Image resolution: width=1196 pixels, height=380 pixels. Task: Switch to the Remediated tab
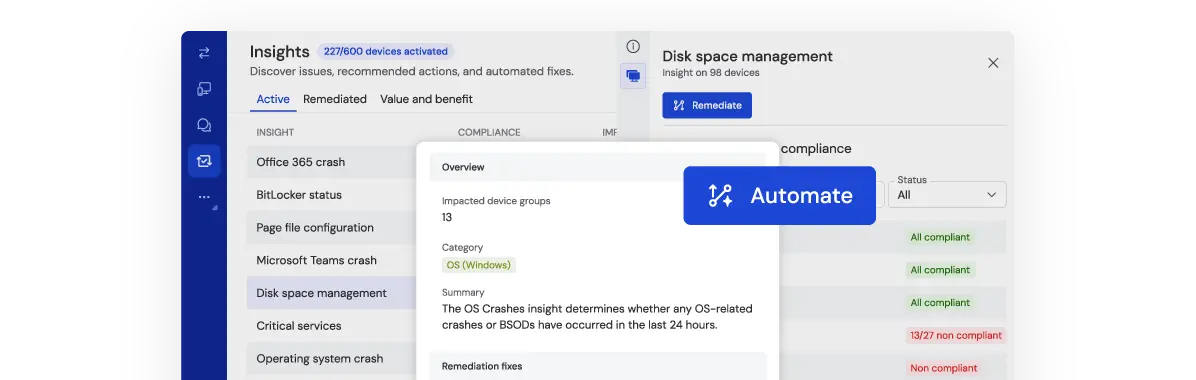coord(335,99)
